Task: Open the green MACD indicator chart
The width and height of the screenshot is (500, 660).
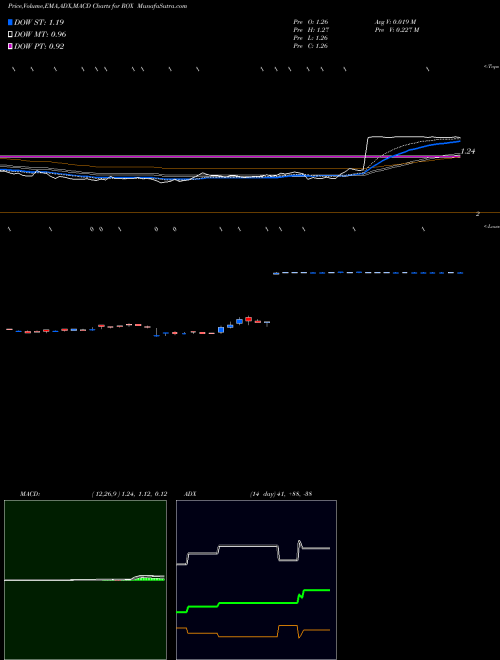Action: [85, 580]
